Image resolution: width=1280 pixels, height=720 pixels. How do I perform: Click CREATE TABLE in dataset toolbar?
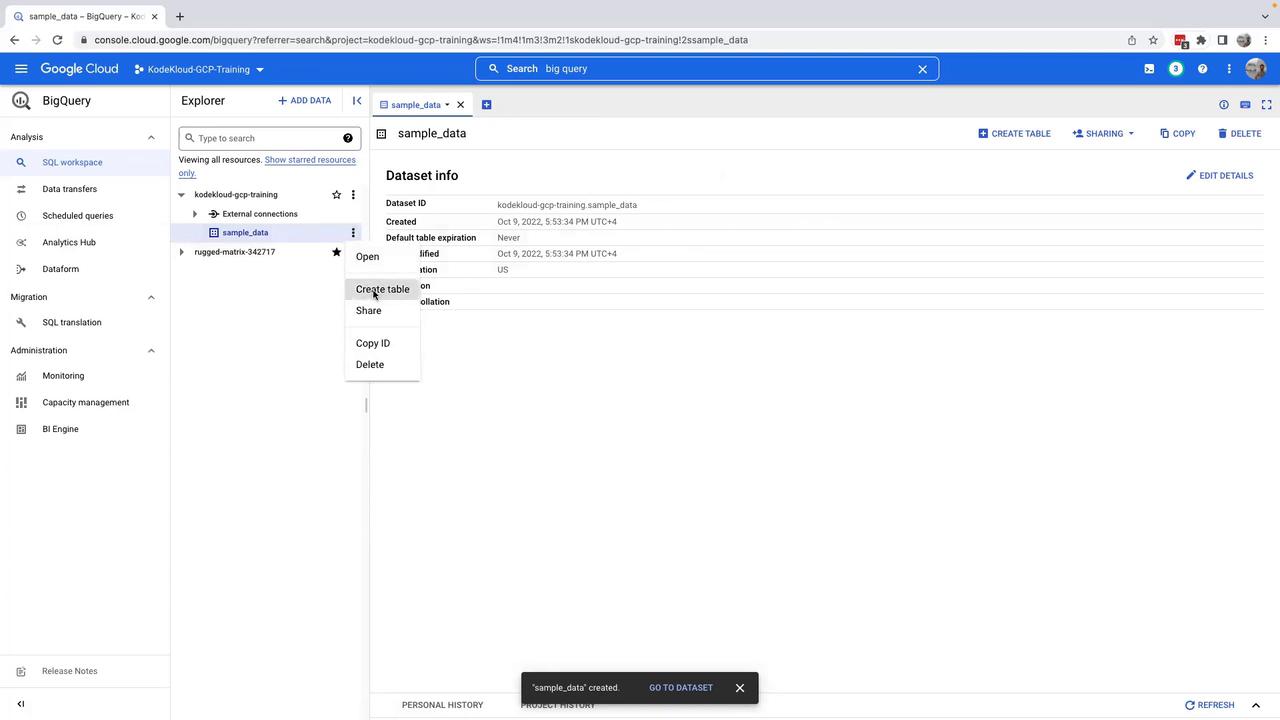(x=1014, y=134)
